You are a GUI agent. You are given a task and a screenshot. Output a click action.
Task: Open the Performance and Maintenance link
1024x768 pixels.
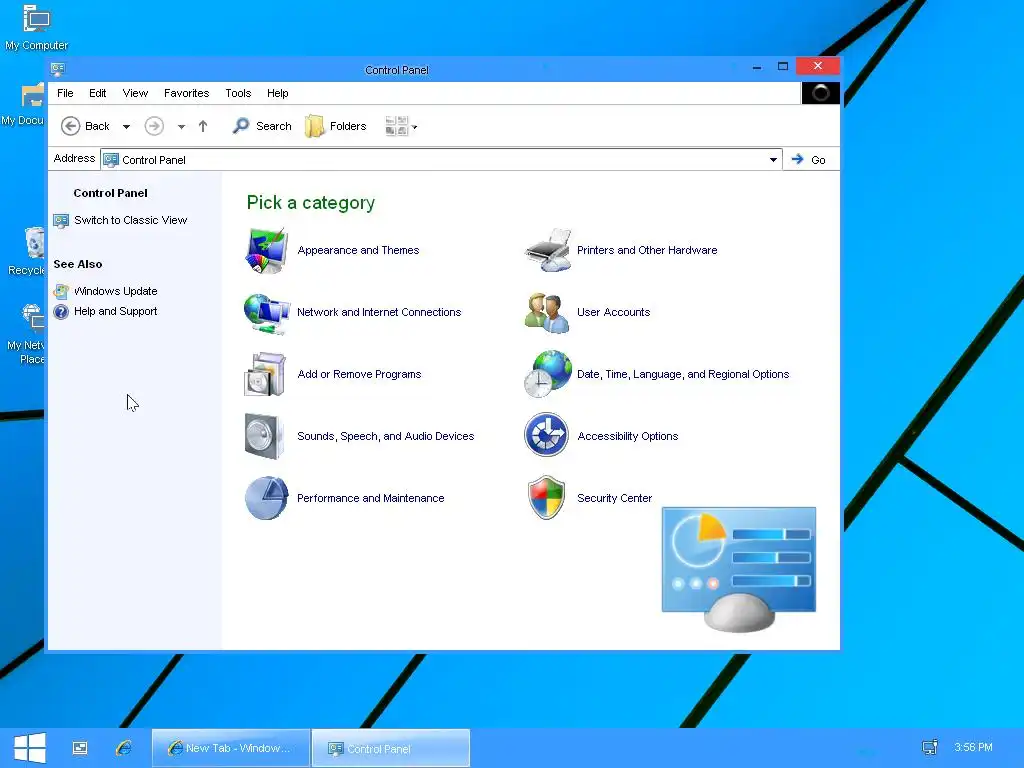[371, 498]
